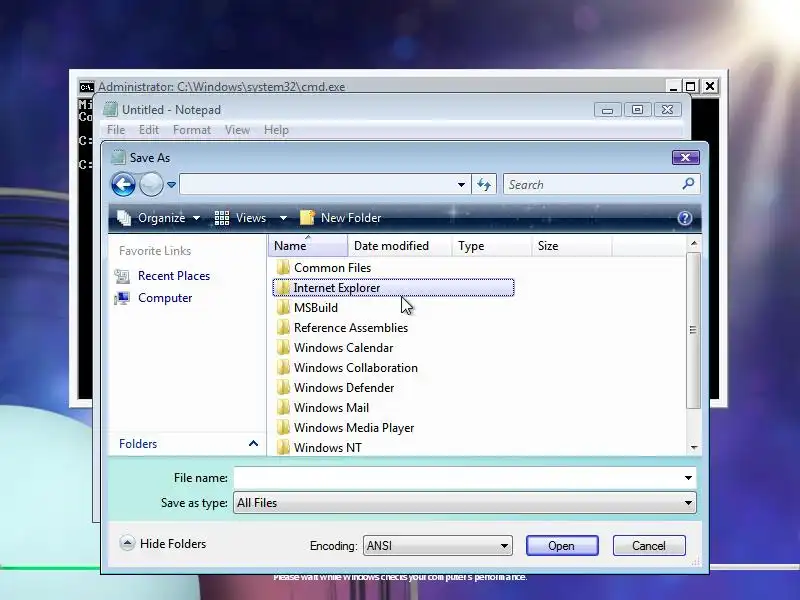Click the Refresh button beside address bar
This screenshot has height=600, width=800.
[484, 185]
